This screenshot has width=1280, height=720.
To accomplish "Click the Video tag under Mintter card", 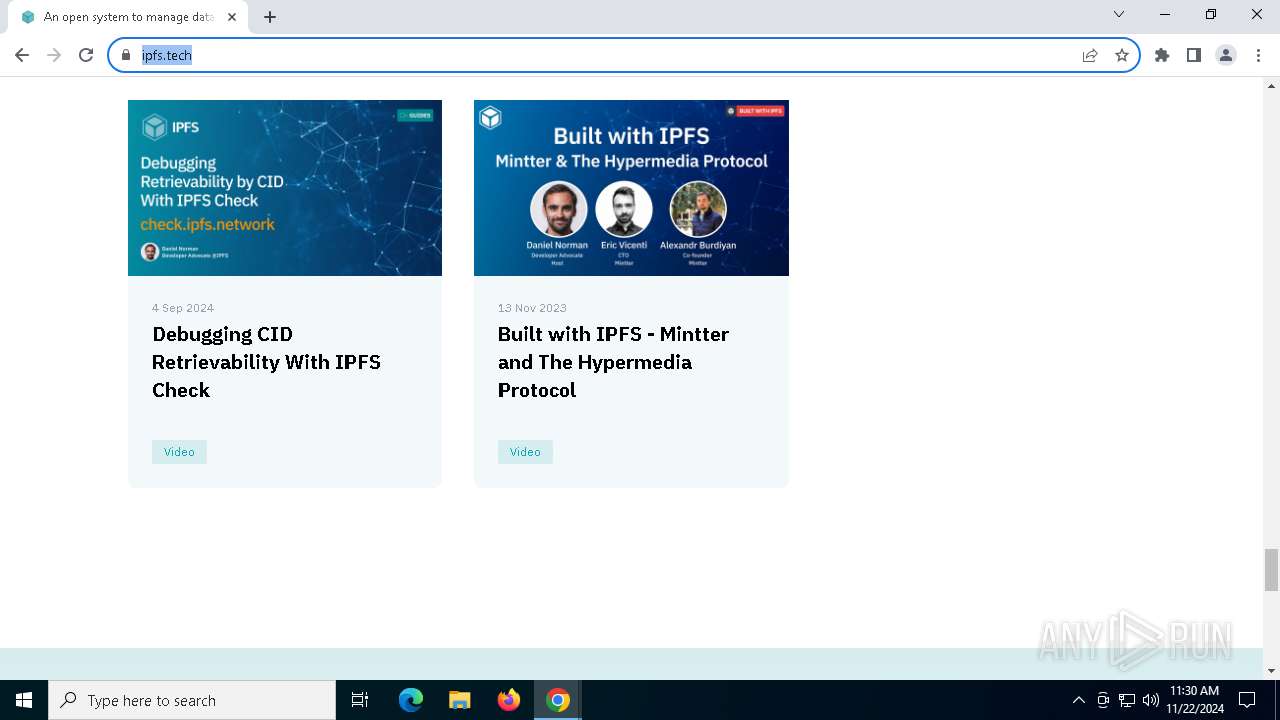I will 525,452.
